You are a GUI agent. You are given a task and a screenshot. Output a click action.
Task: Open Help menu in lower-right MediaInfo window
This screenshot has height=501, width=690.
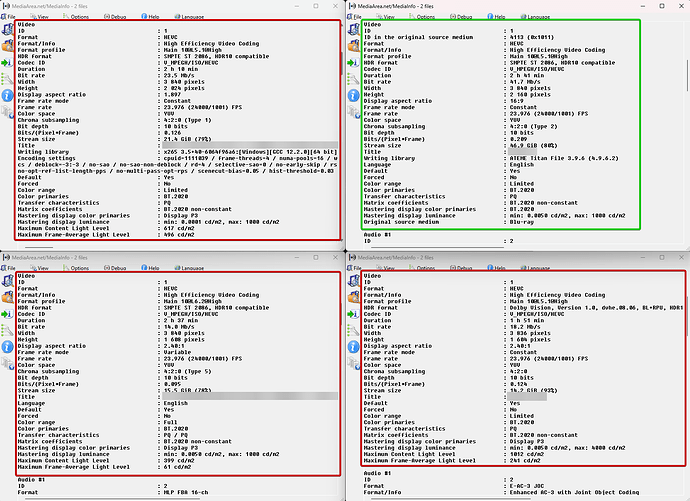pyautogui.click(x=496, y=268)
